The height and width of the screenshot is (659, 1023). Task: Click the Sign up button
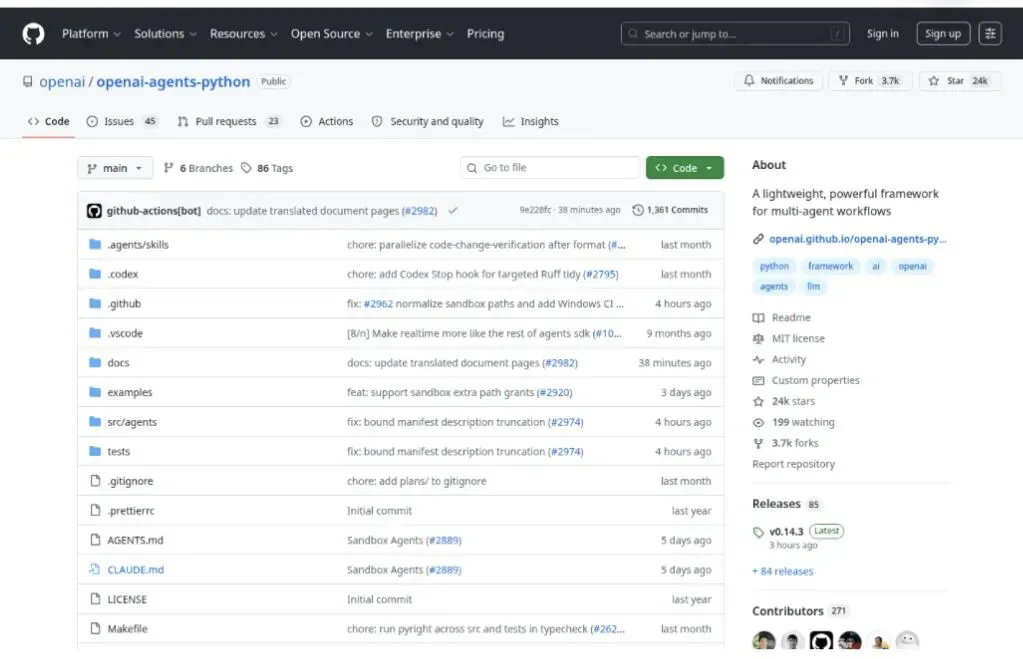point(943,34)
